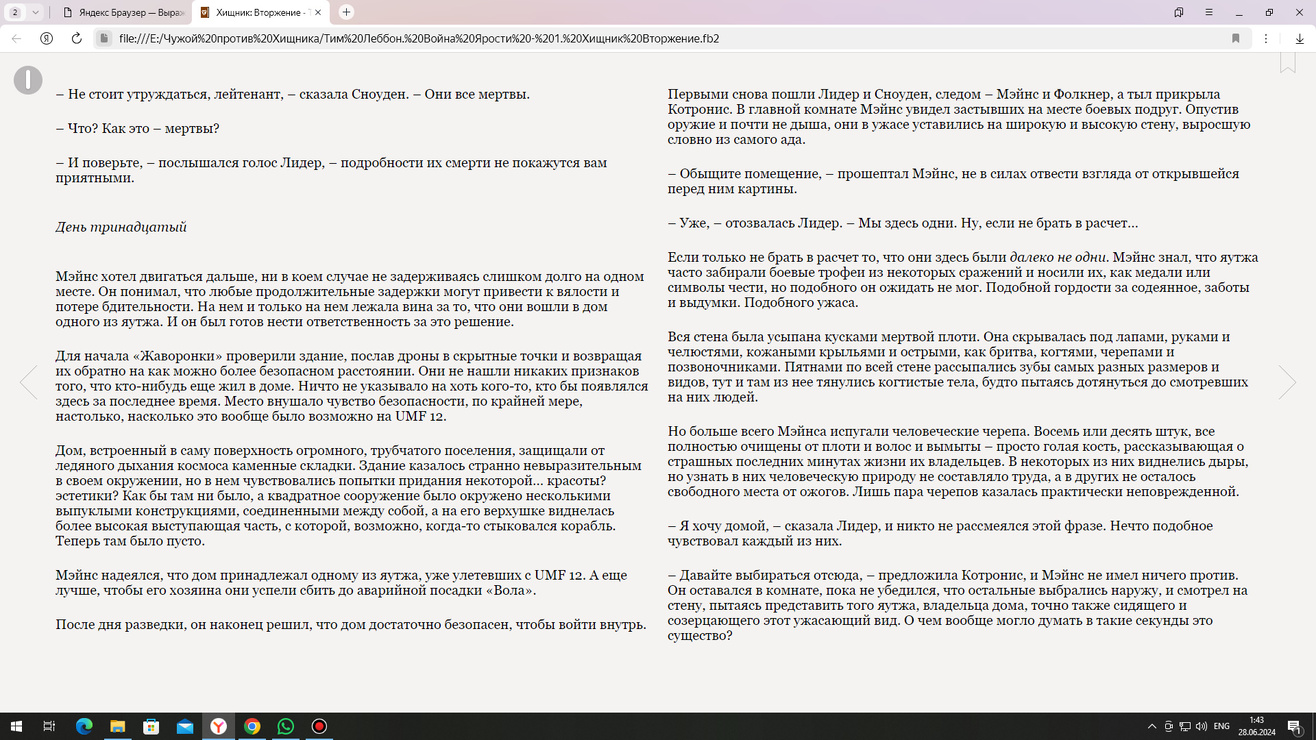
Task: Open File Explorer from the taskbar
Action: pyautogui.click(x=117, y=726)
